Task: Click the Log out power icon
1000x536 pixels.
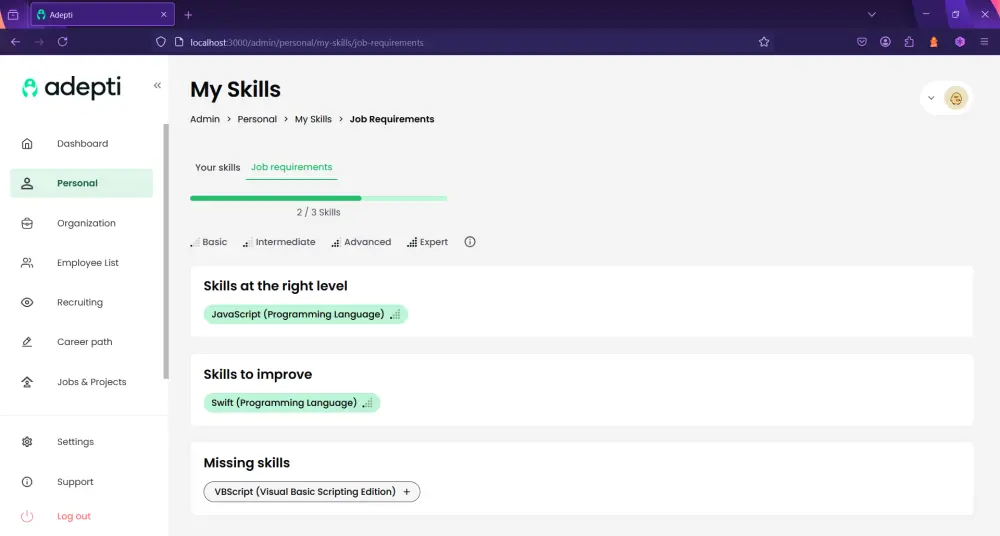Action: click(x=27, y=516)
